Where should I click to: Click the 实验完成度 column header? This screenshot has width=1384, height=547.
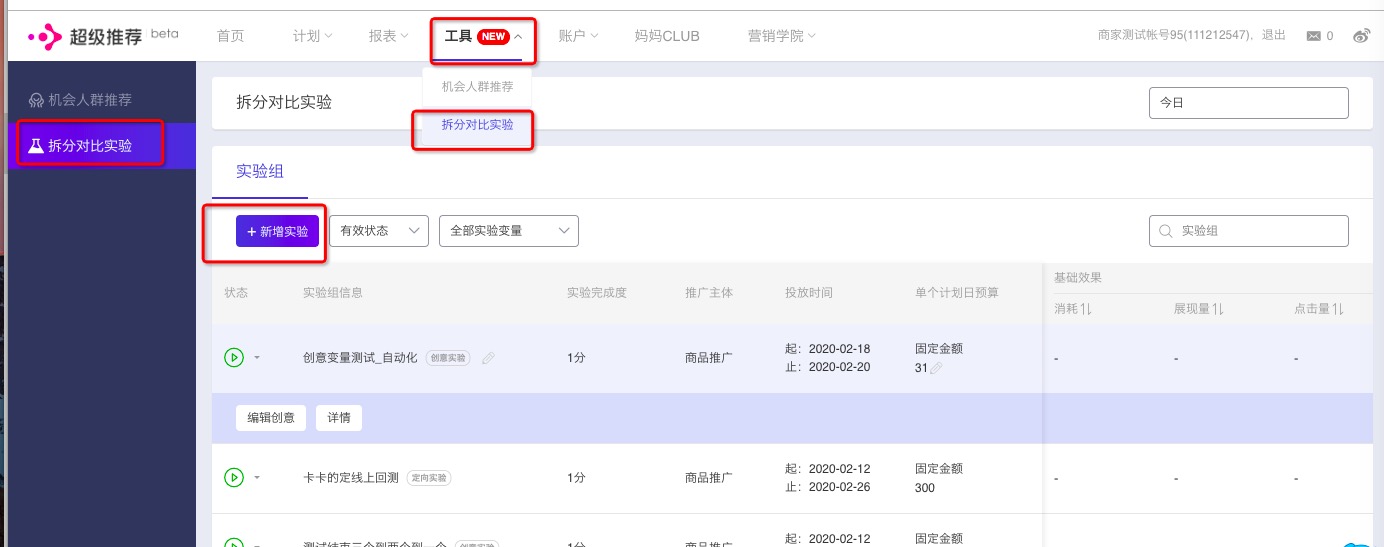[597, 293]
